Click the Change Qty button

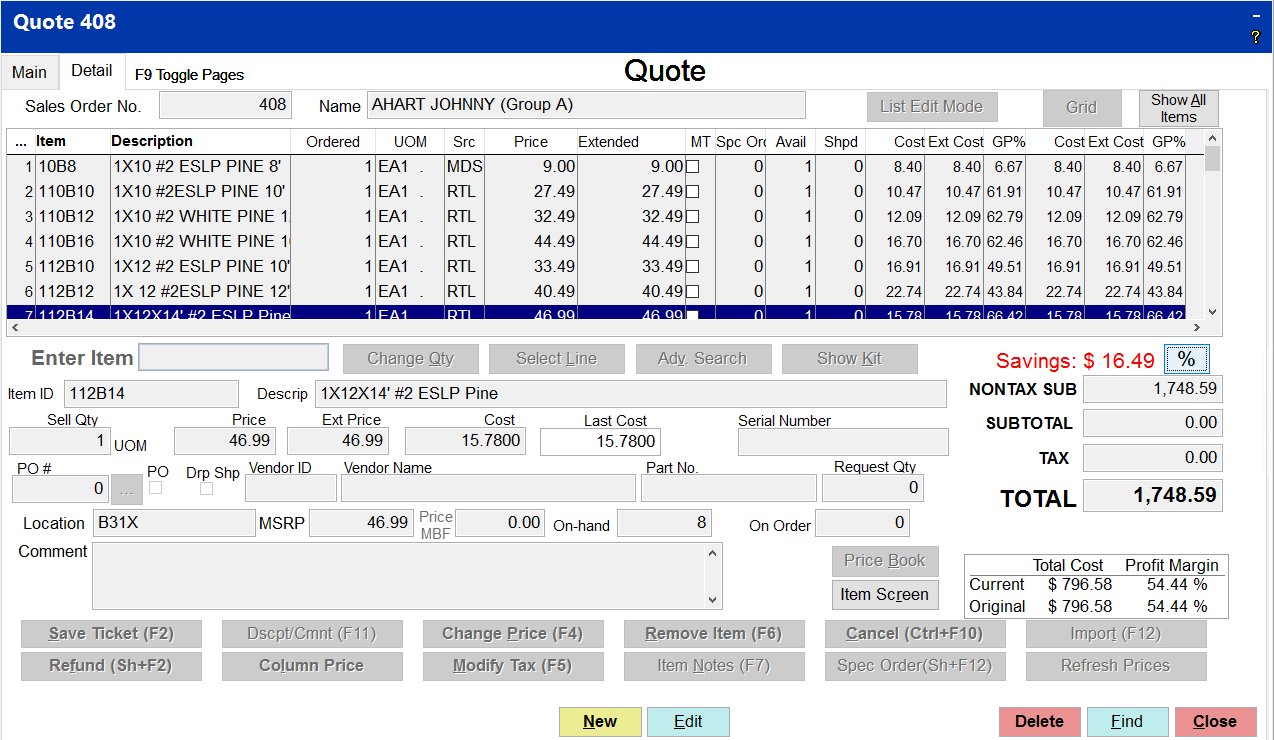coord(411,359)
